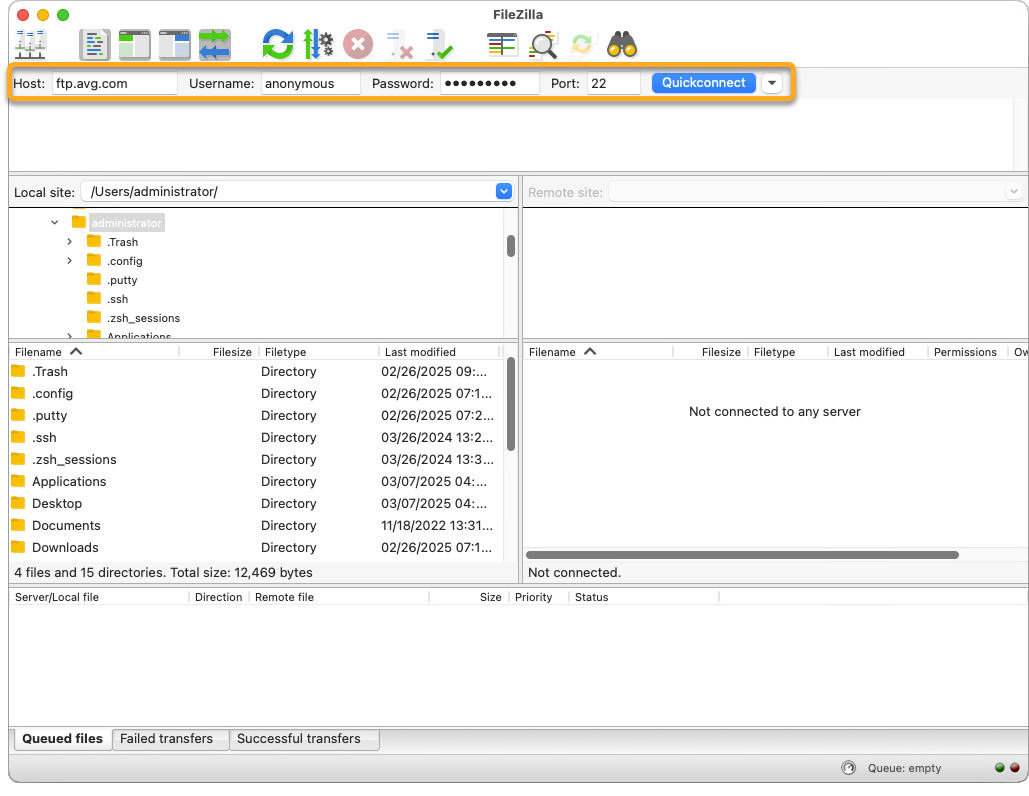This screenshot has width=1029, height=796.
Task: Click the refresh file lists icon
Action: coord(278,44)
